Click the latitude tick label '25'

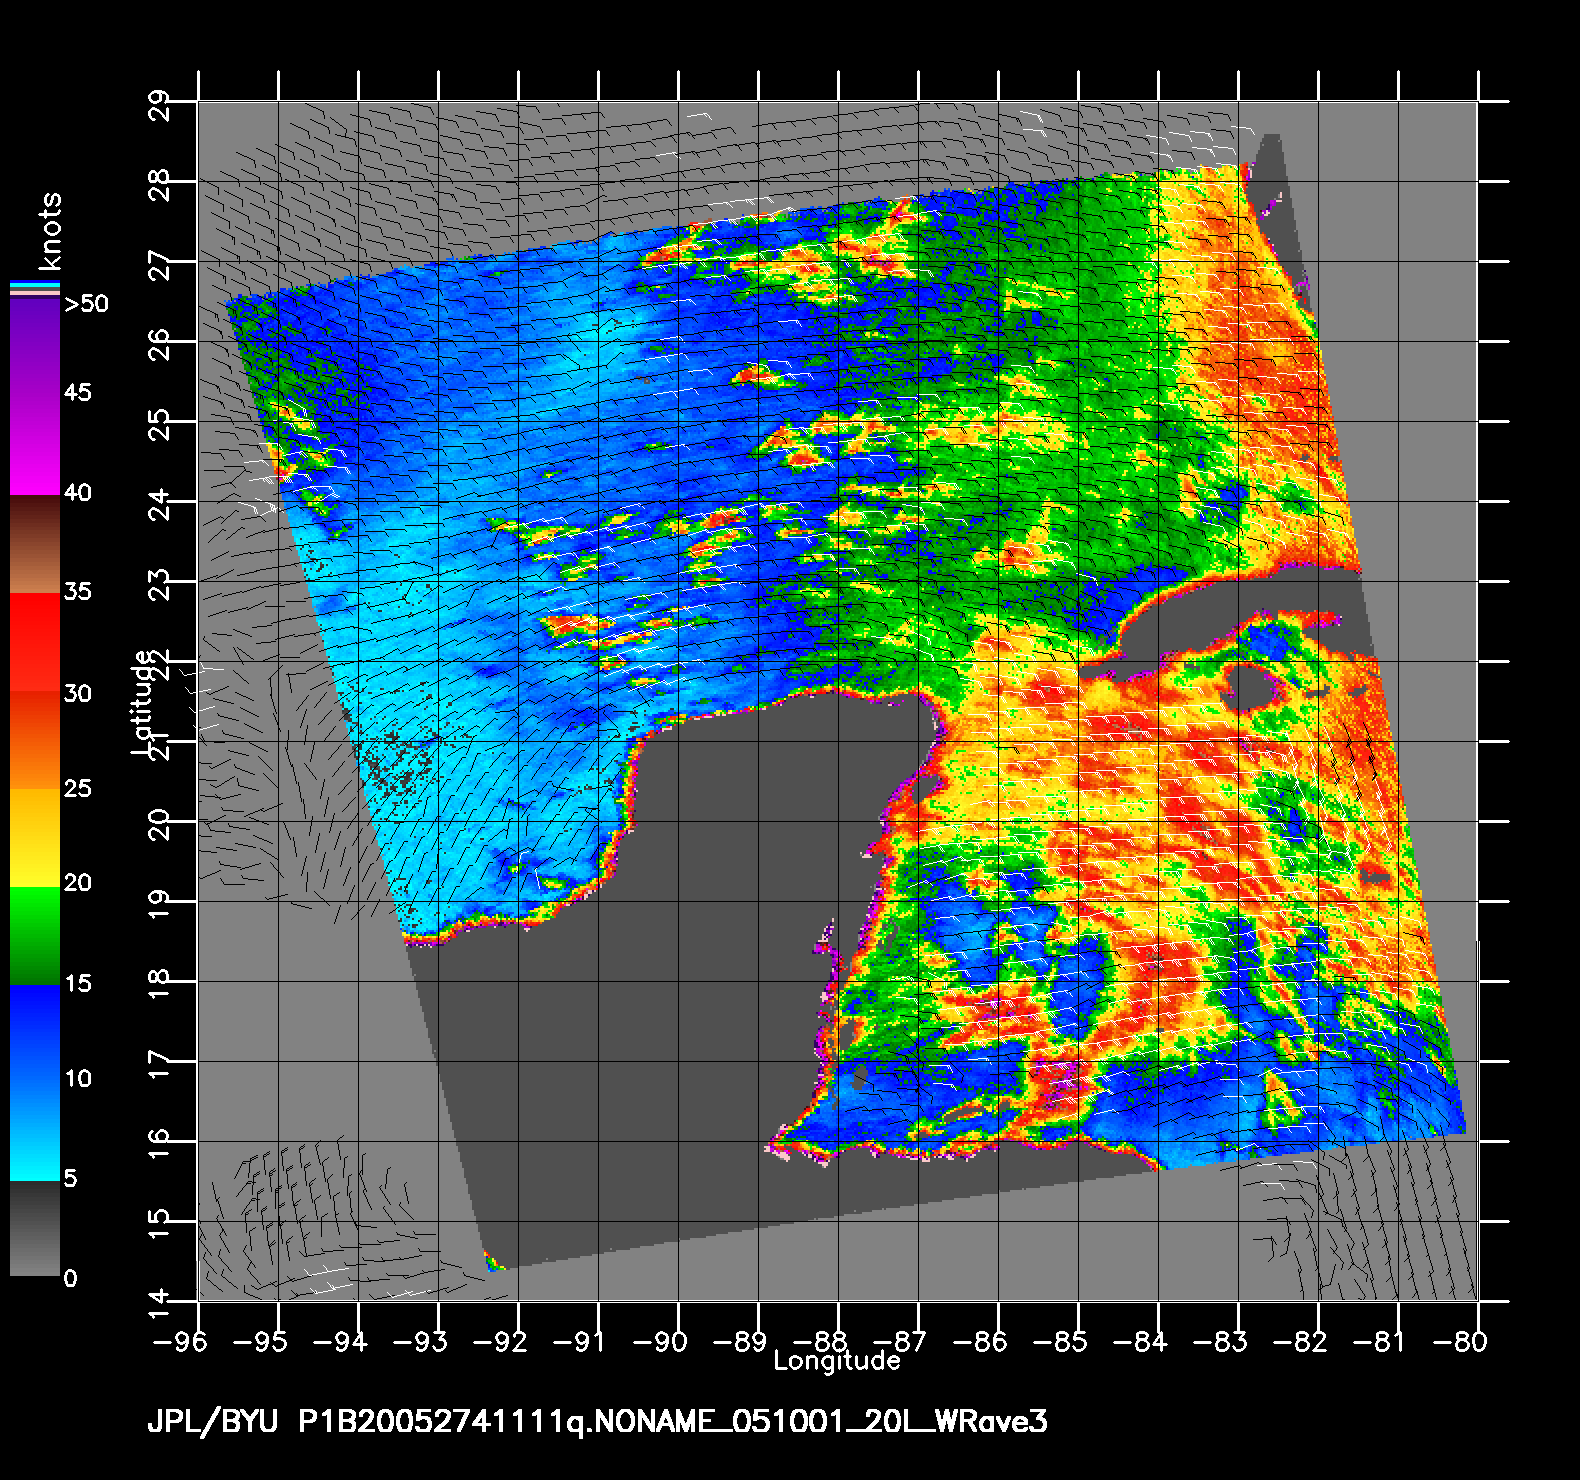(x=160, y=424)
